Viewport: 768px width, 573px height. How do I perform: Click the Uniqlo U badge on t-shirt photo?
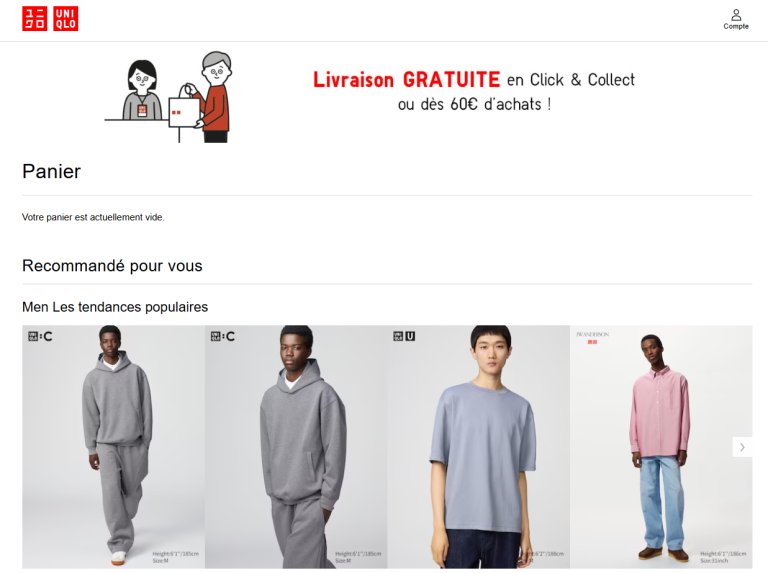pyautogui.click(x=404, y=336)
